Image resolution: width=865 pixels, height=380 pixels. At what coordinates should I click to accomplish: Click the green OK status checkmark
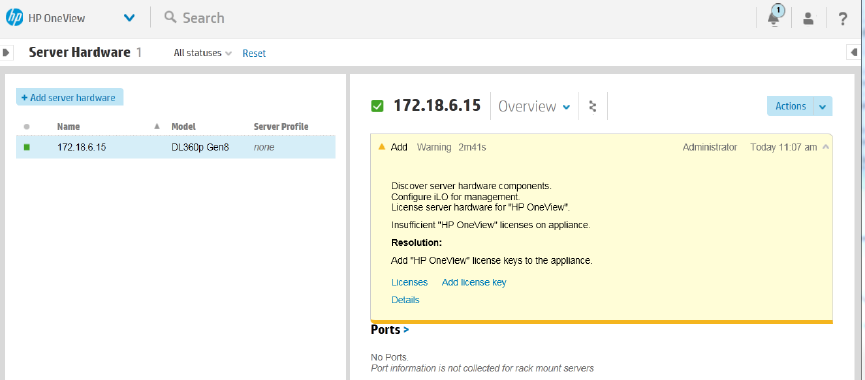point(377,105)
